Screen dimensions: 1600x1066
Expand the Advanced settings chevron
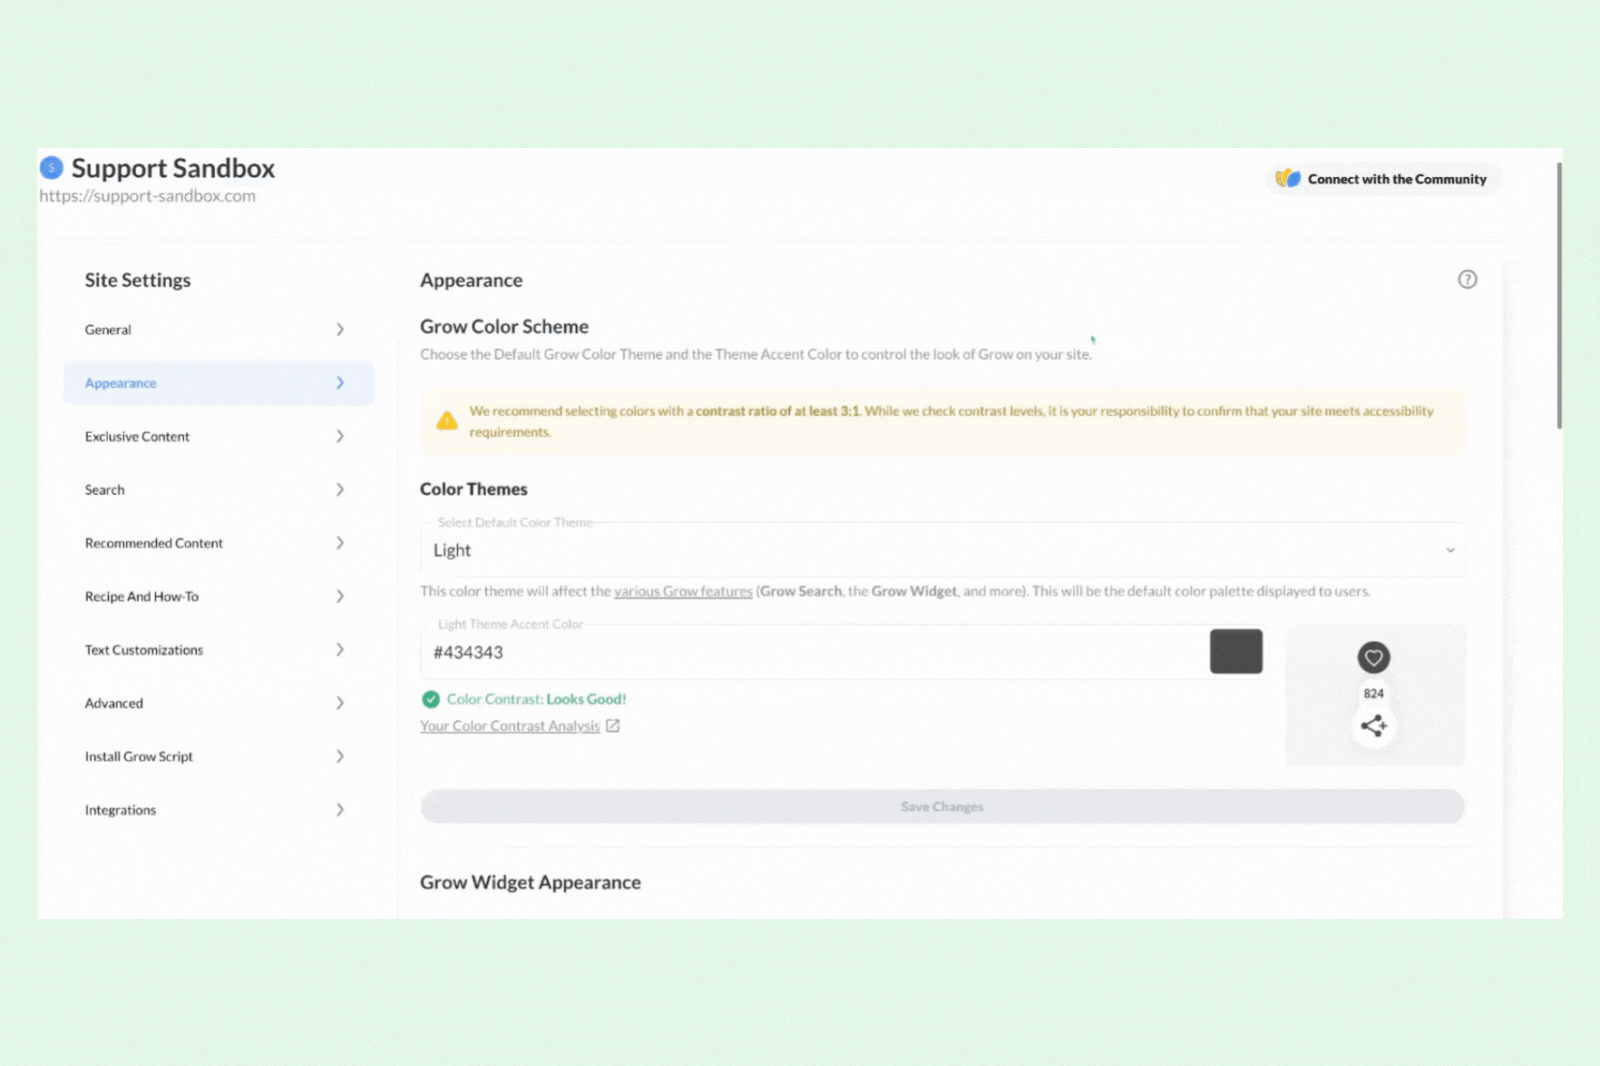point(340,703)
